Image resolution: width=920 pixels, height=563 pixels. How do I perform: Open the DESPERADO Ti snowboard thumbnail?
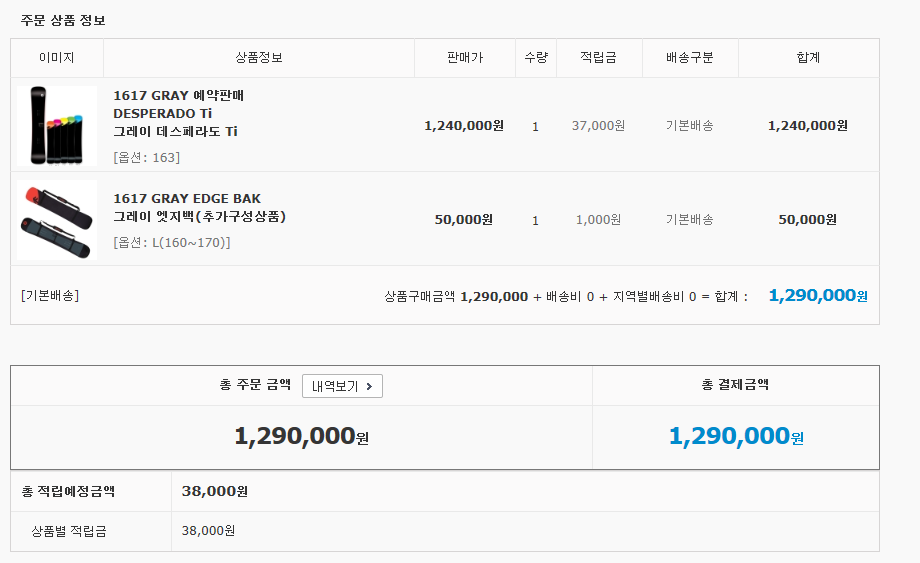(57, 126)
